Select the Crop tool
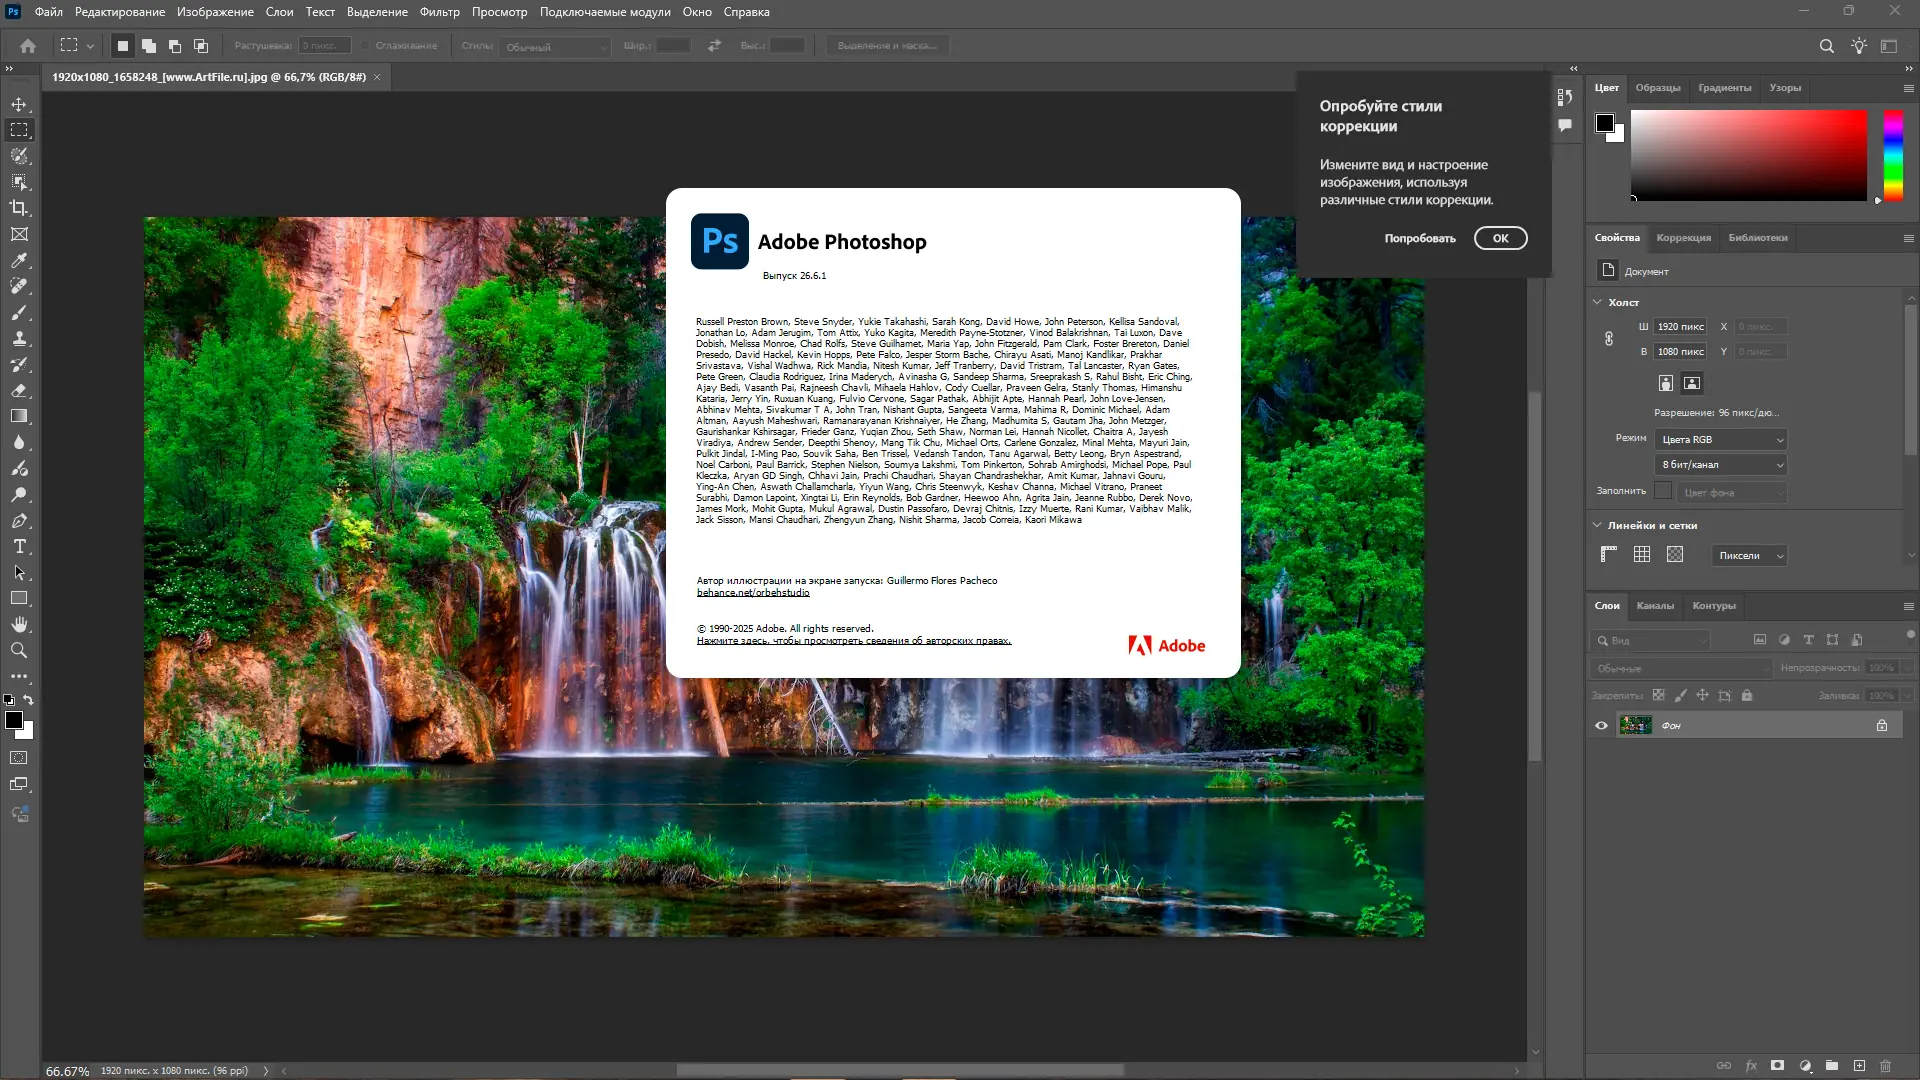 pos(19,208)
